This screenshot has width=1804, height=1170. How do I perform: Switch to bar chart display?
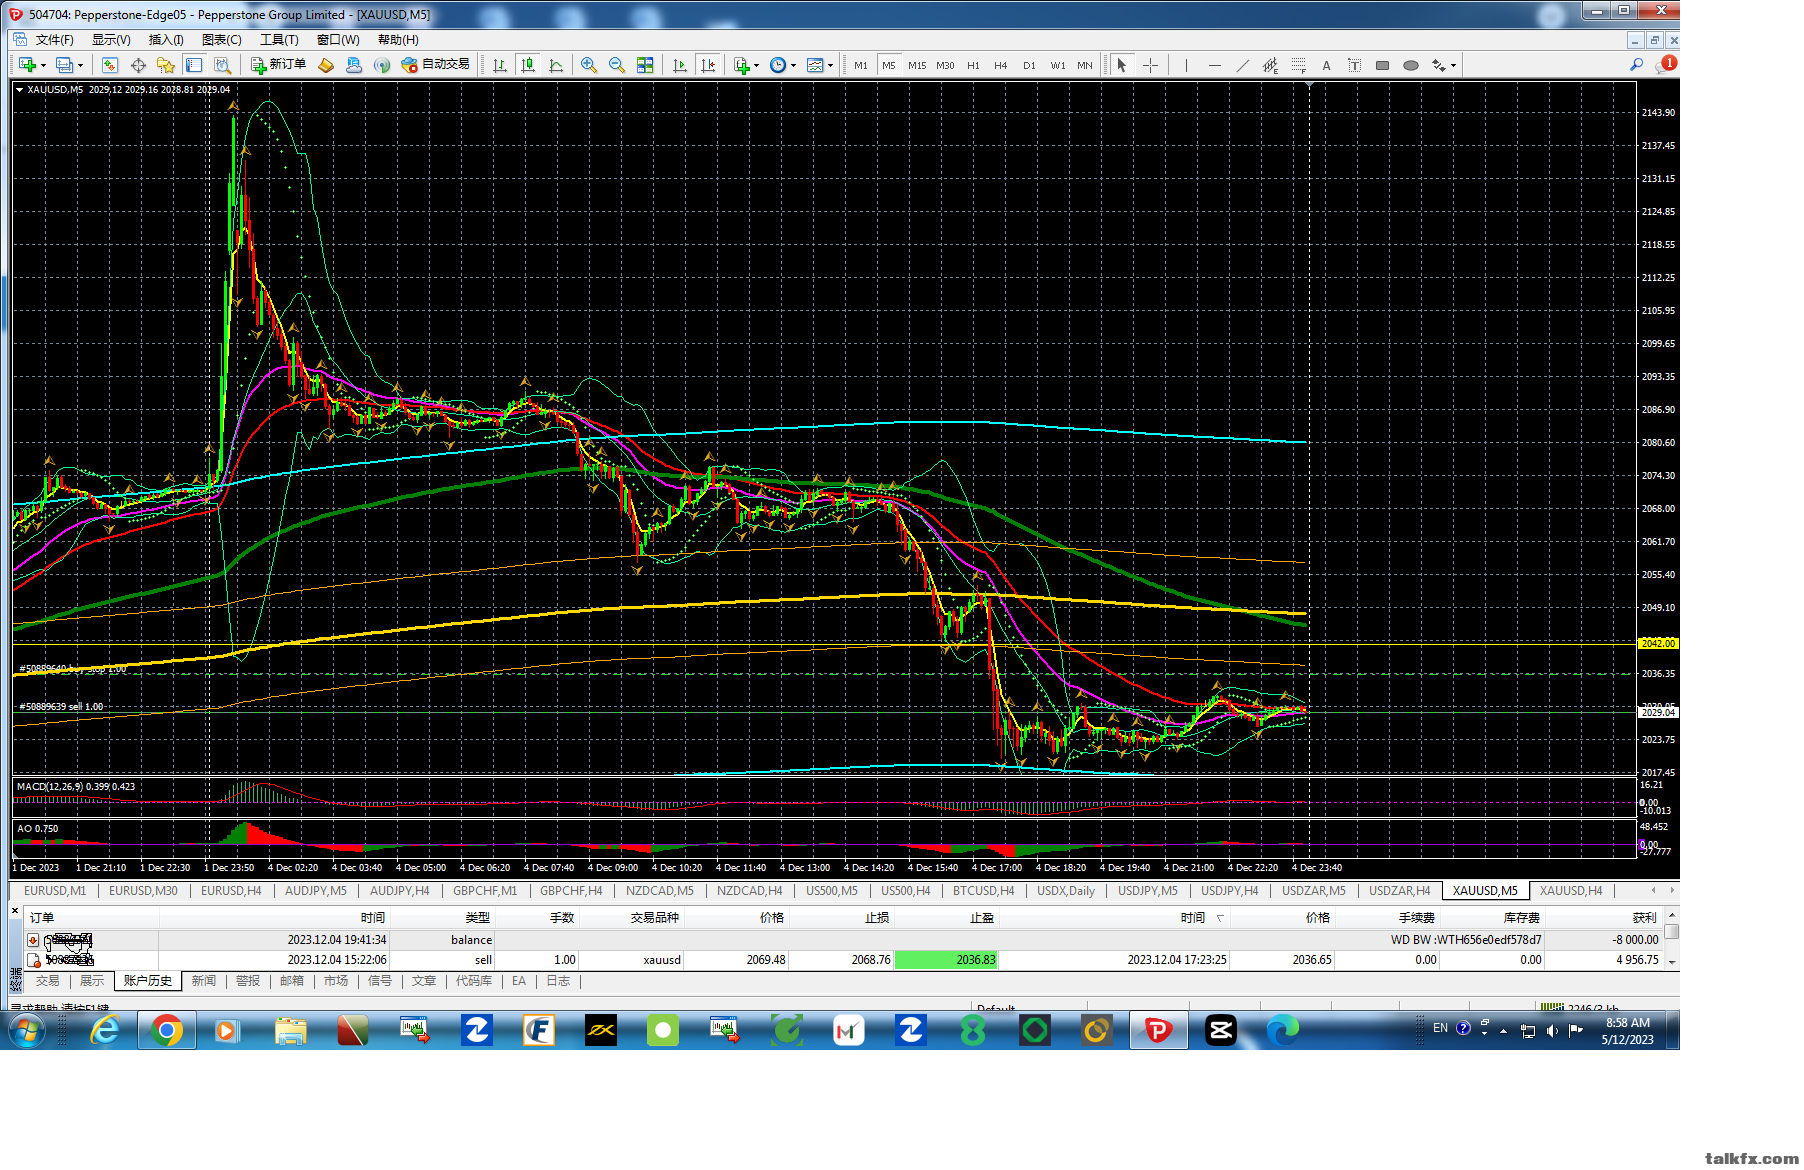point(500,65)
